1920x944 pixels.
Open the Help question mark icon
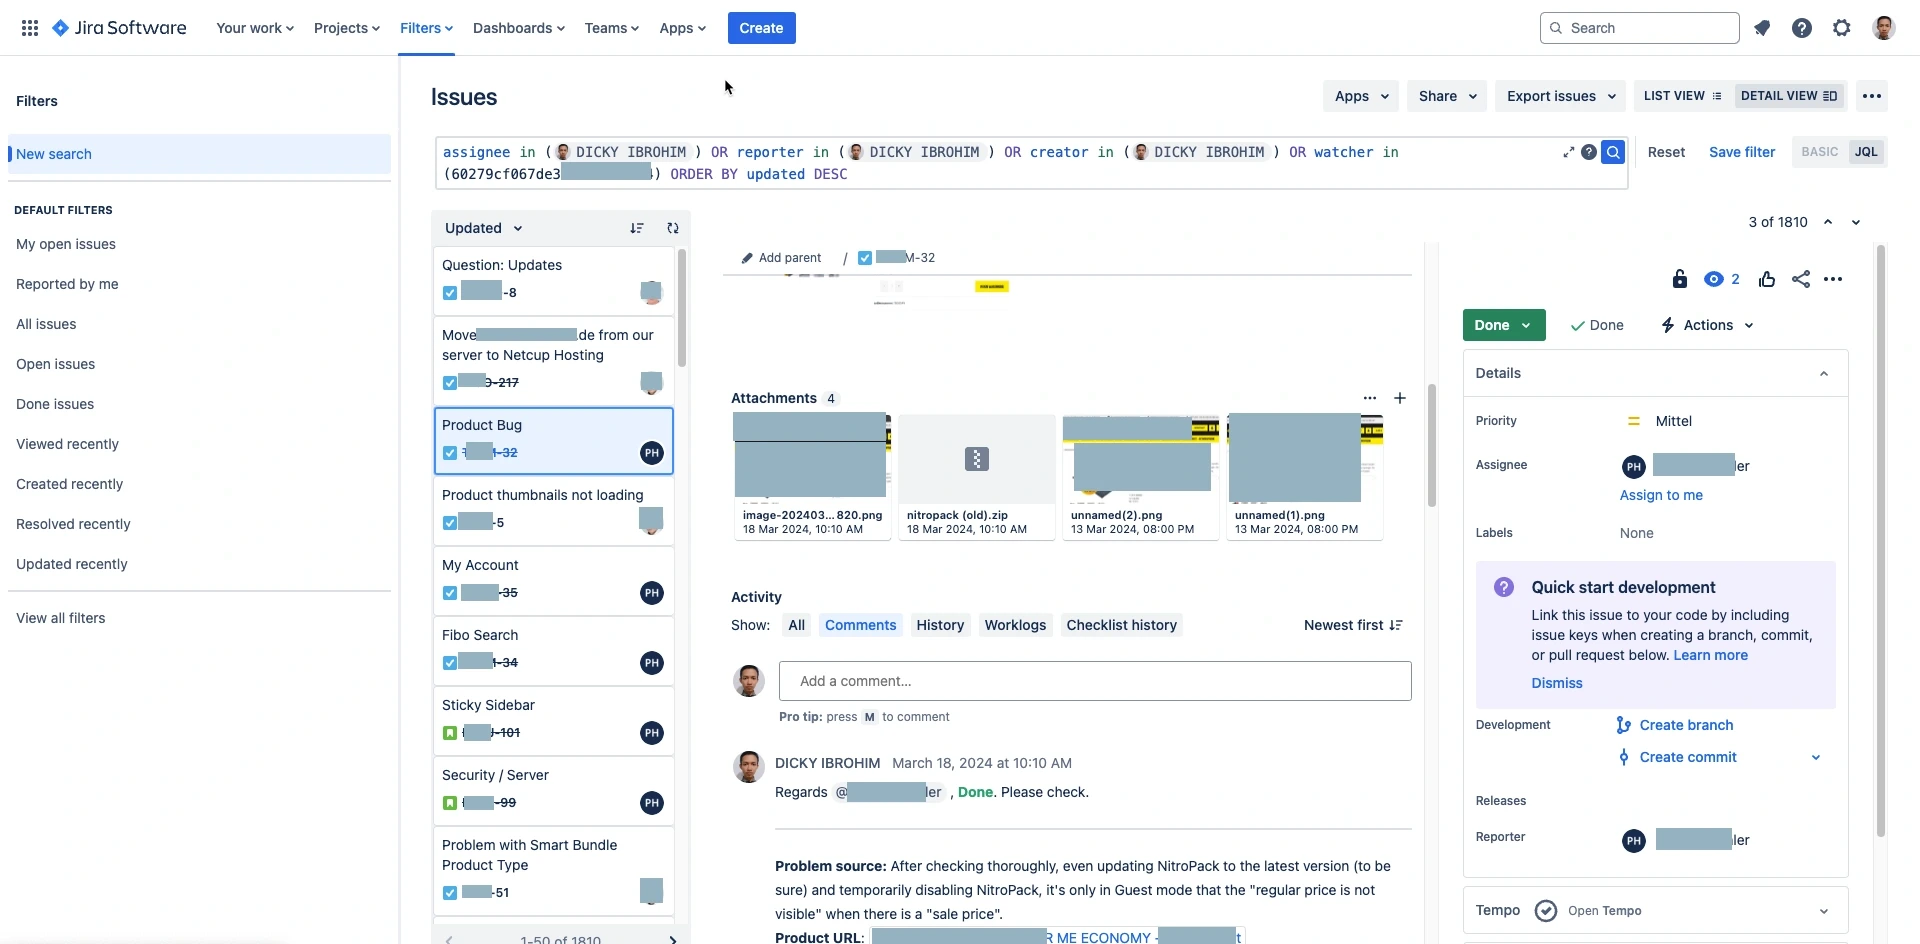[x=1802, y=28]
